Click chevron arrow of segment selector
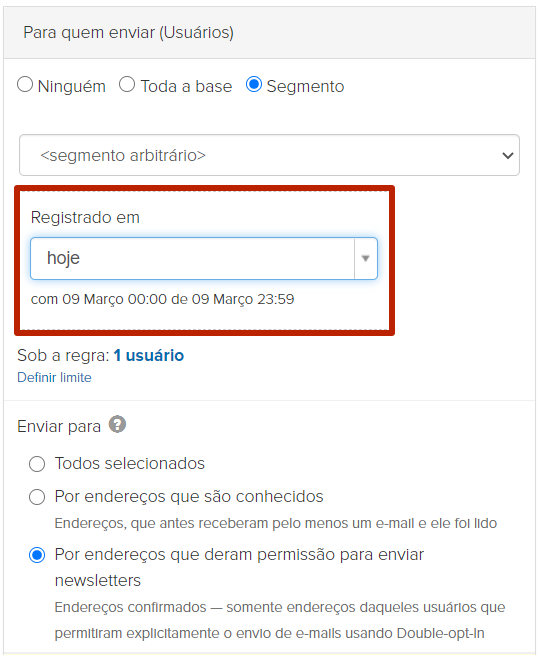539x655 pixels. point(508,156)
